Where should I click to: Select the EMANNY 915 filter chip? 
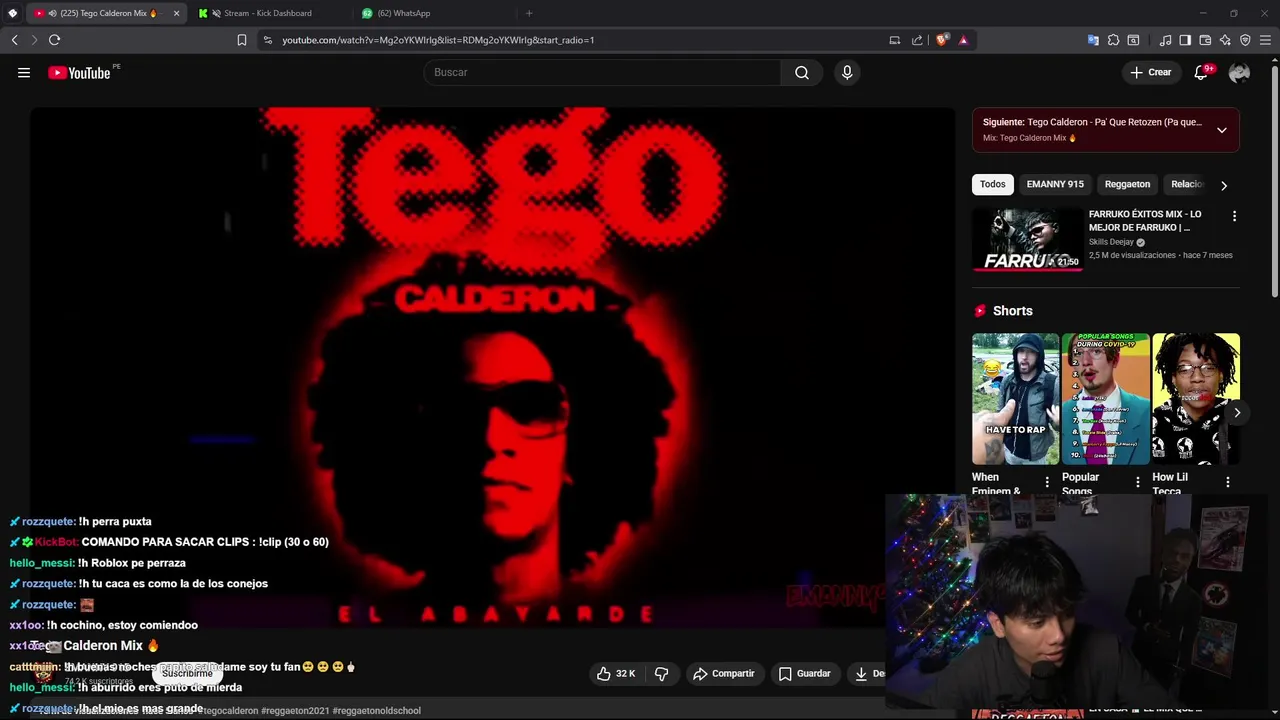[1055, 184]
